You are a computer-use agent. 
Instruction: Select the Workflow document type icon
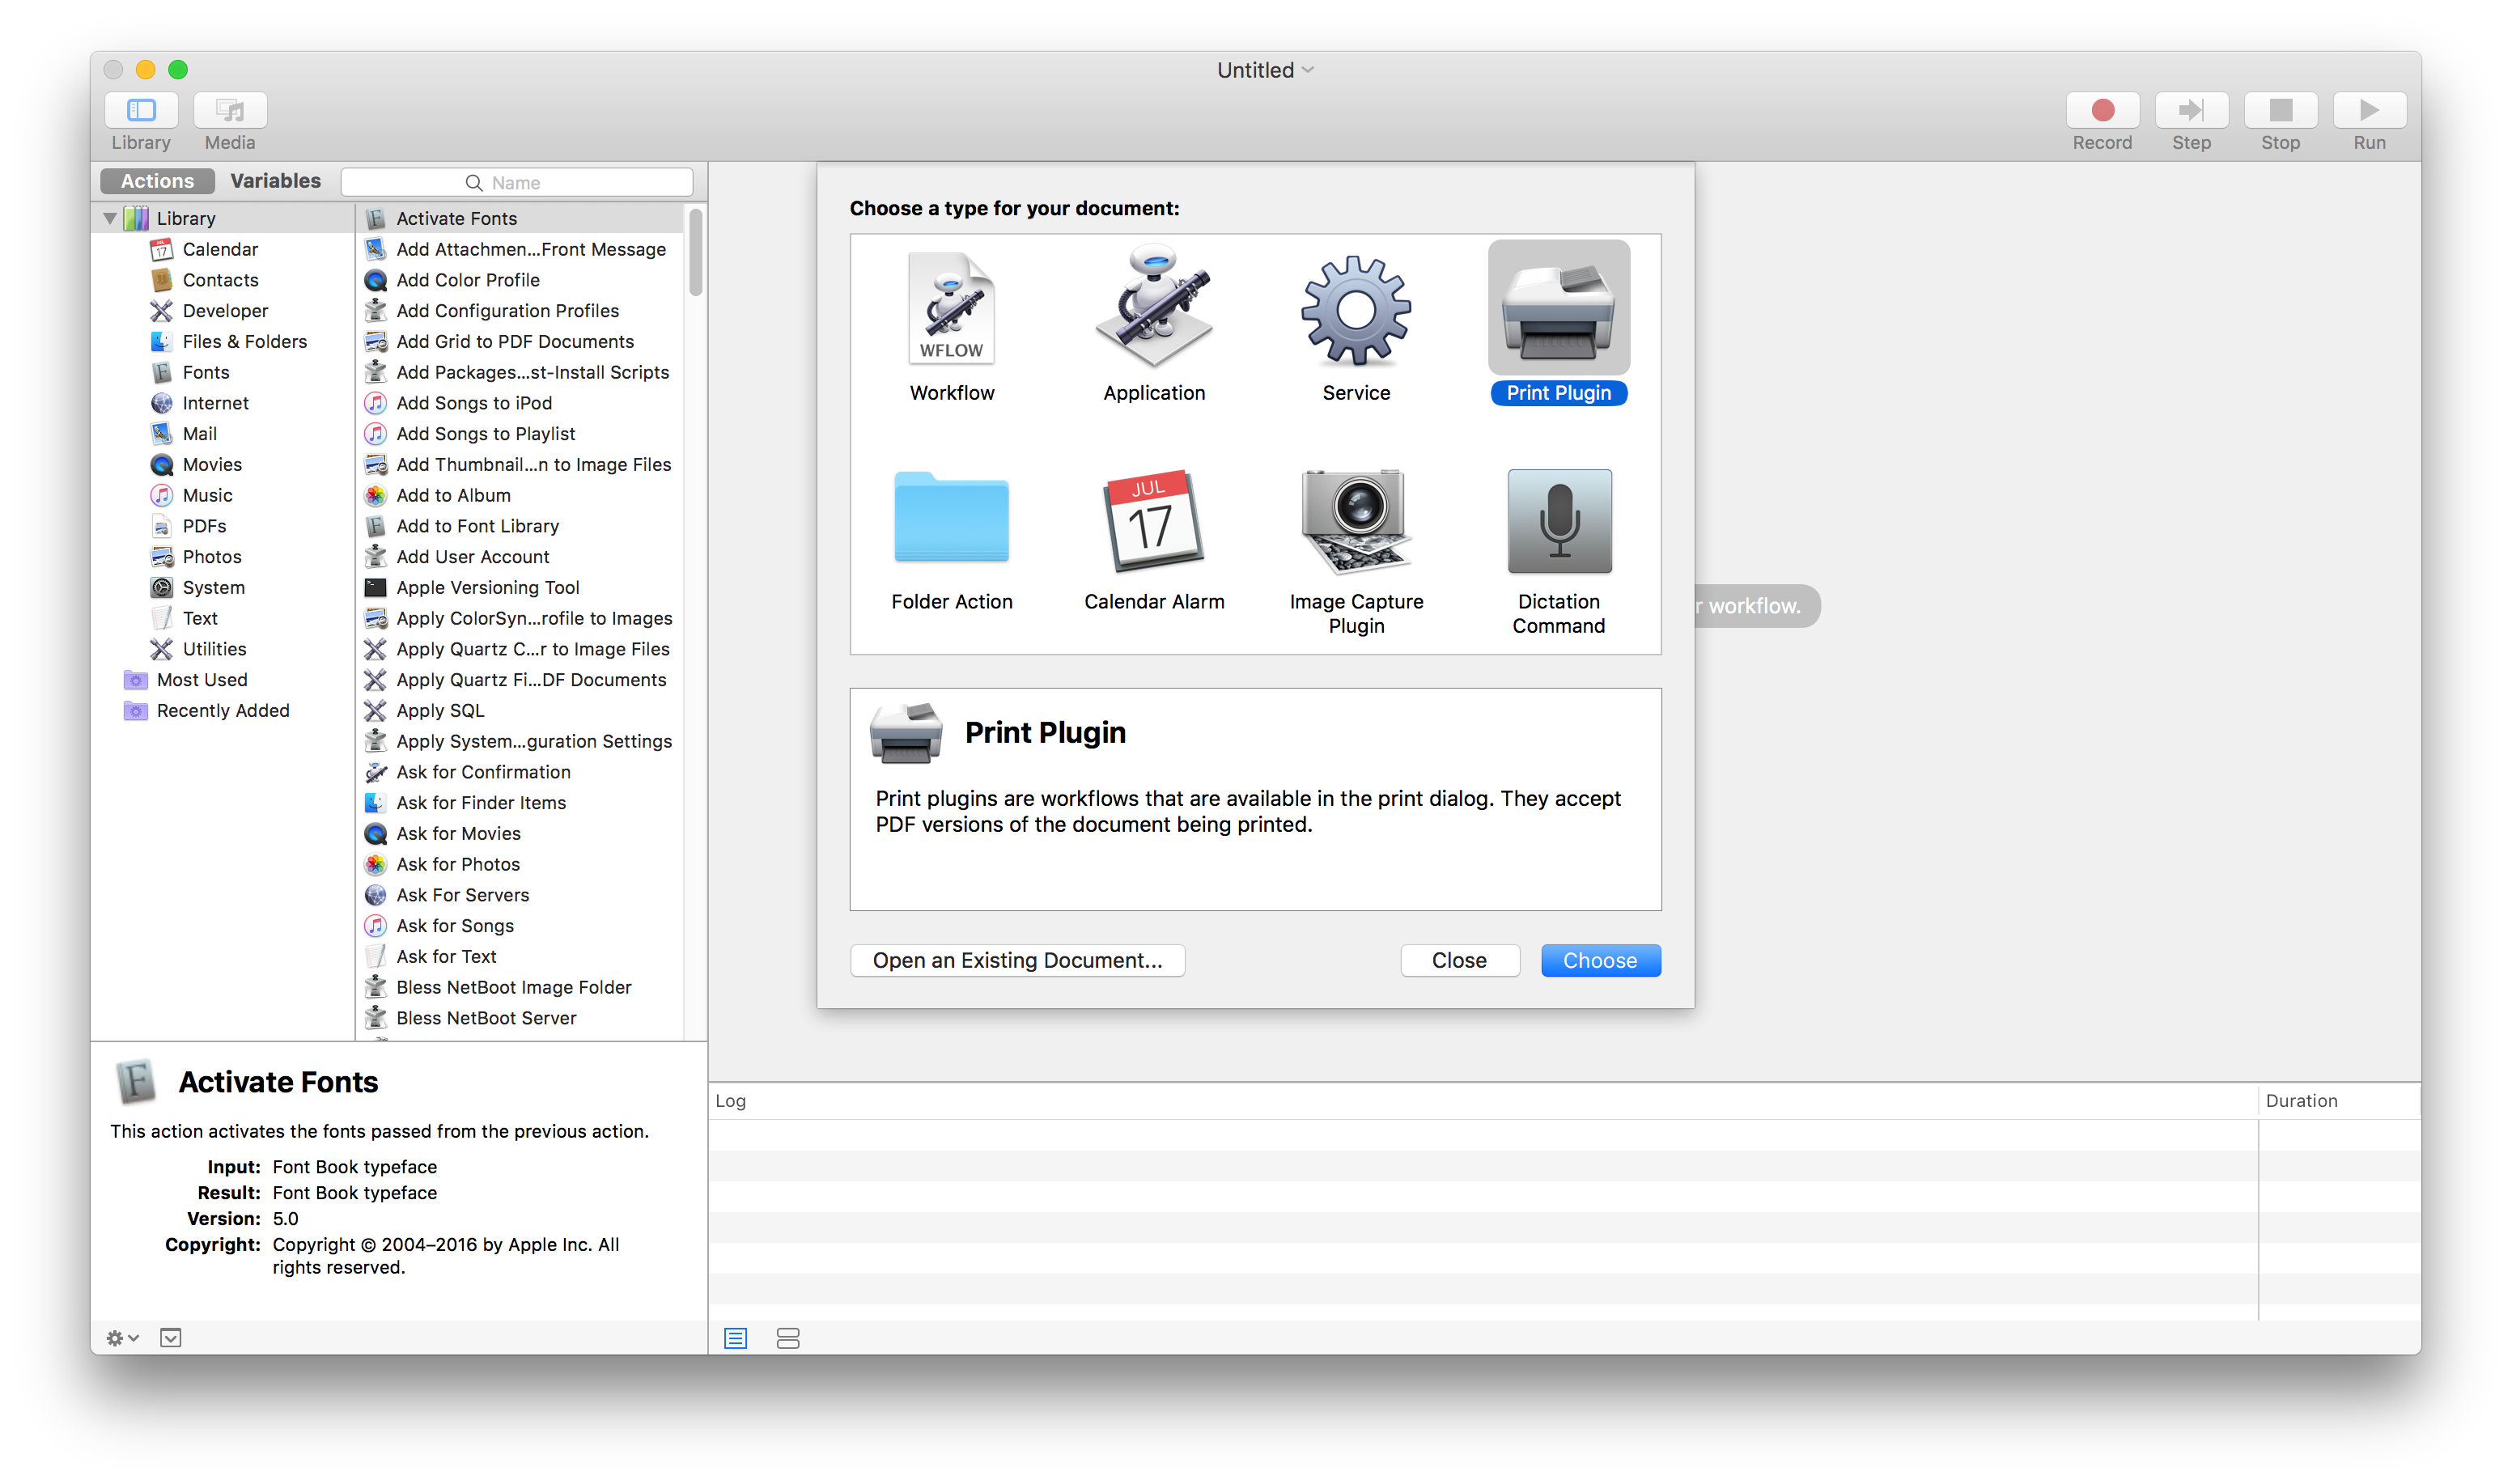click(951, 310)
